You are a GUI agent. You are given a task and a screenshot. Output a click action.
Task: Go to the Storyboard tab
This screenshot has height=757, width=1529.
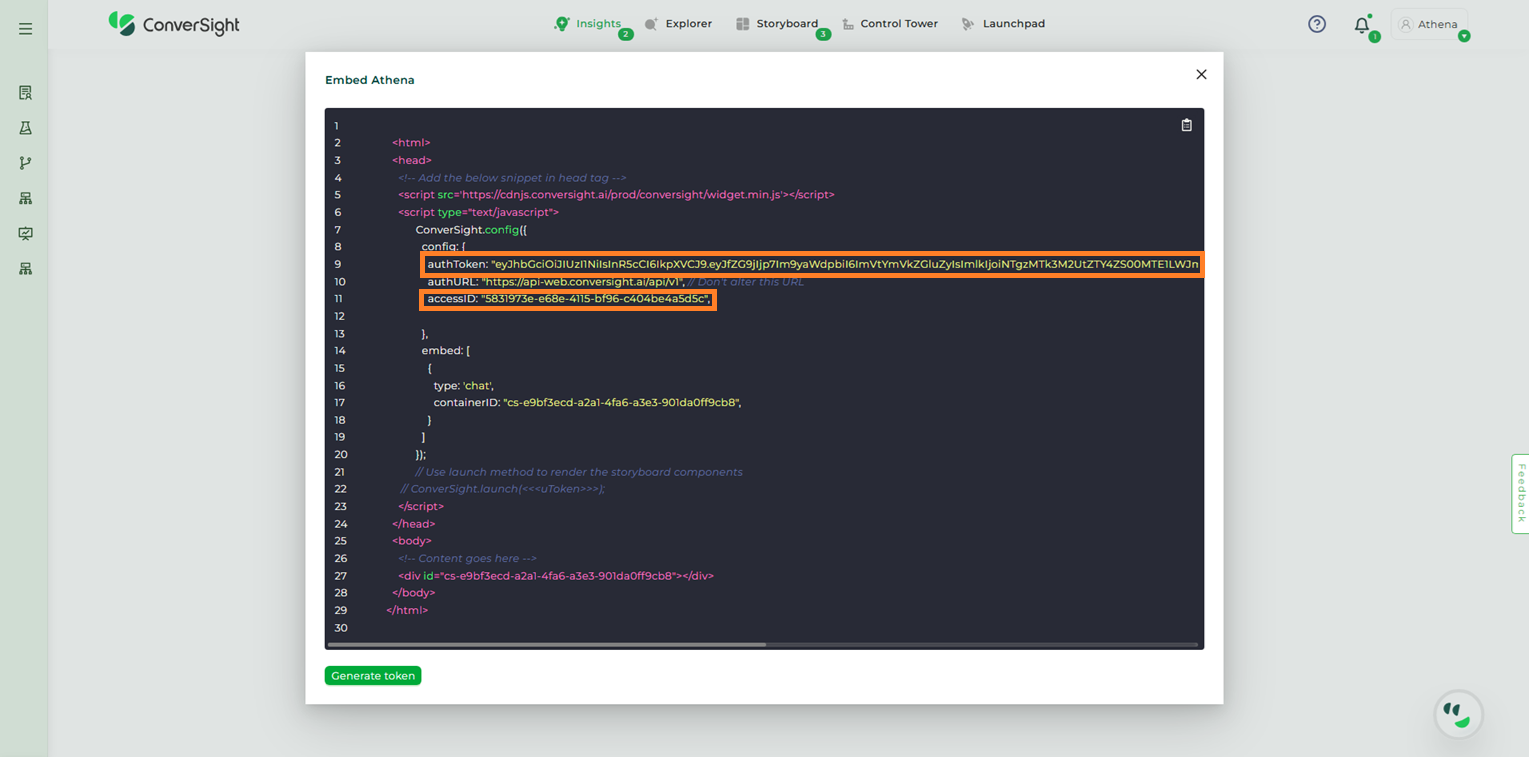click(777, 24)
